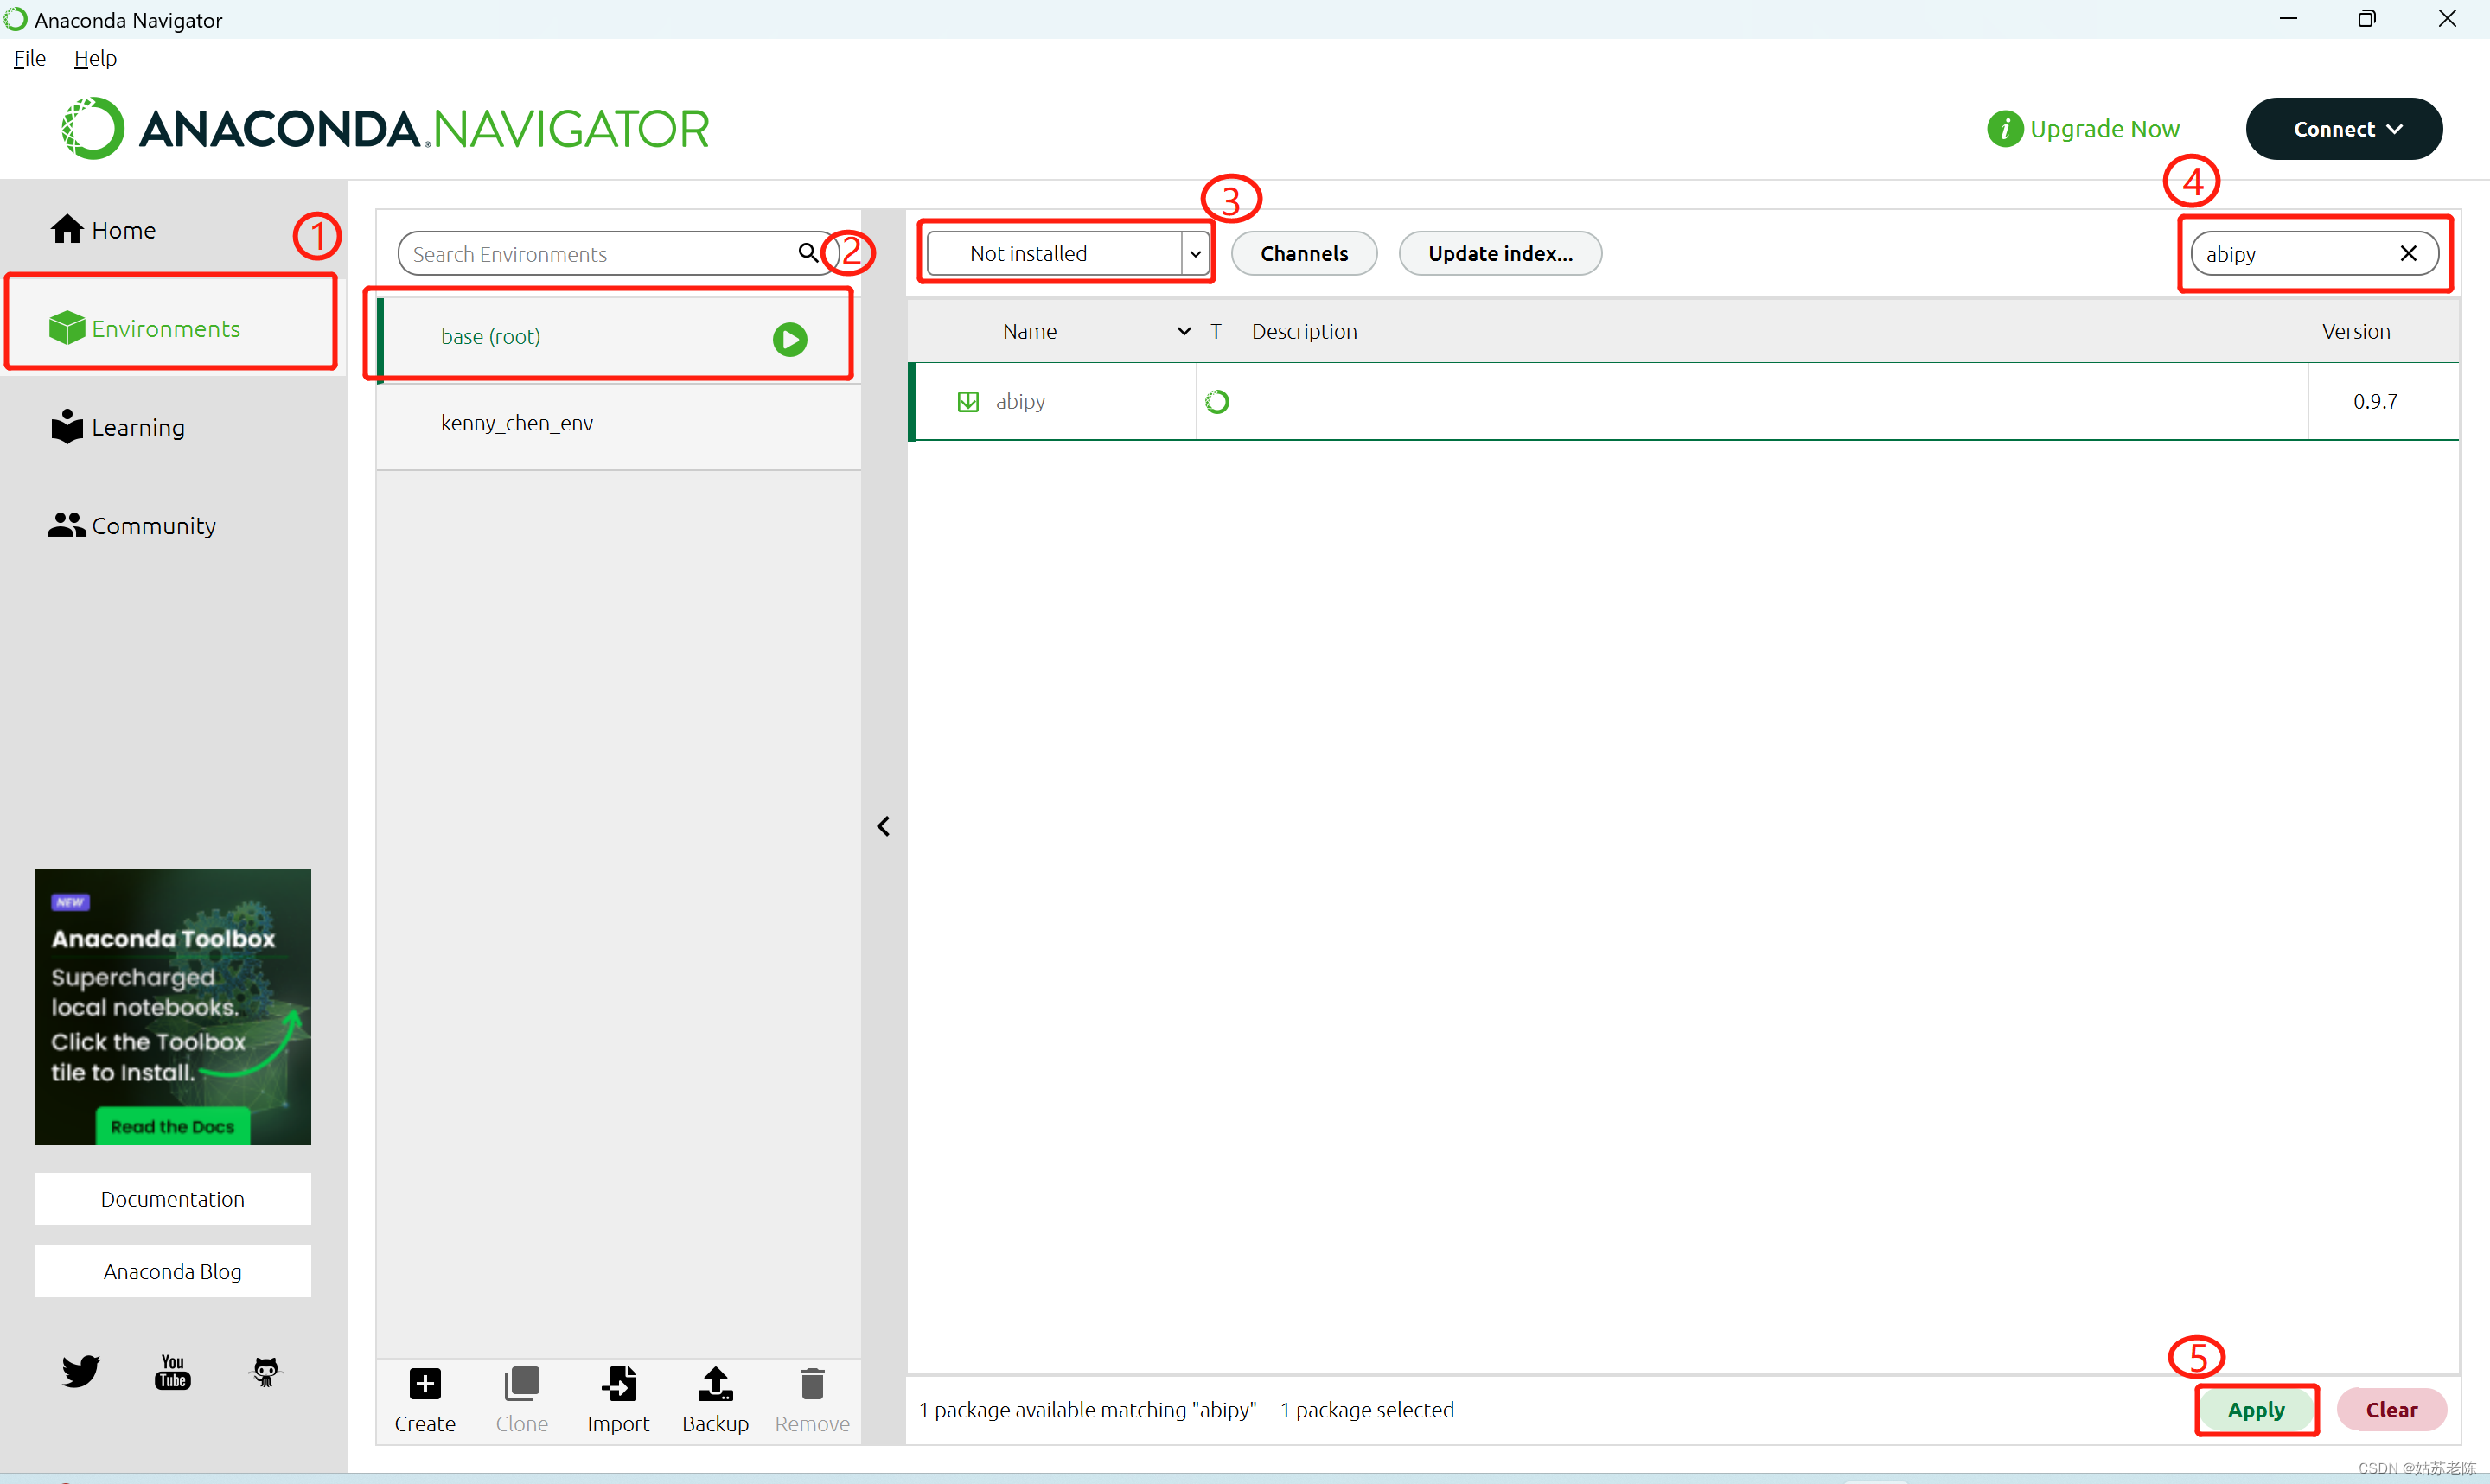Import an environment
Image resolution: width=2490 pixels, height=1484 pixels.
point(618,1400)
